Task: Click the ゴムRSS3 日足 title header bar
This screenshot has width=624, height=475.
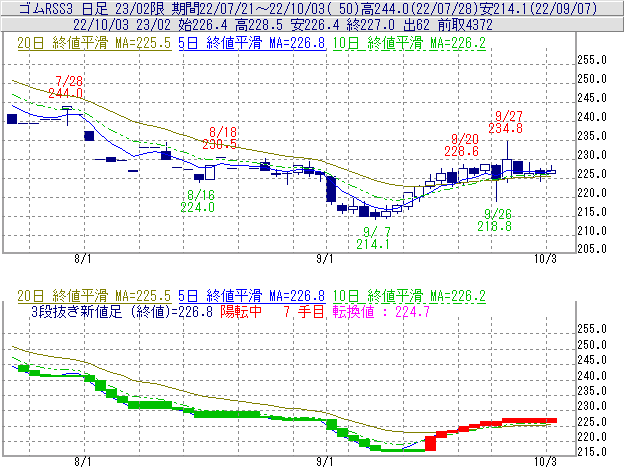Action: tap(312, 8)
